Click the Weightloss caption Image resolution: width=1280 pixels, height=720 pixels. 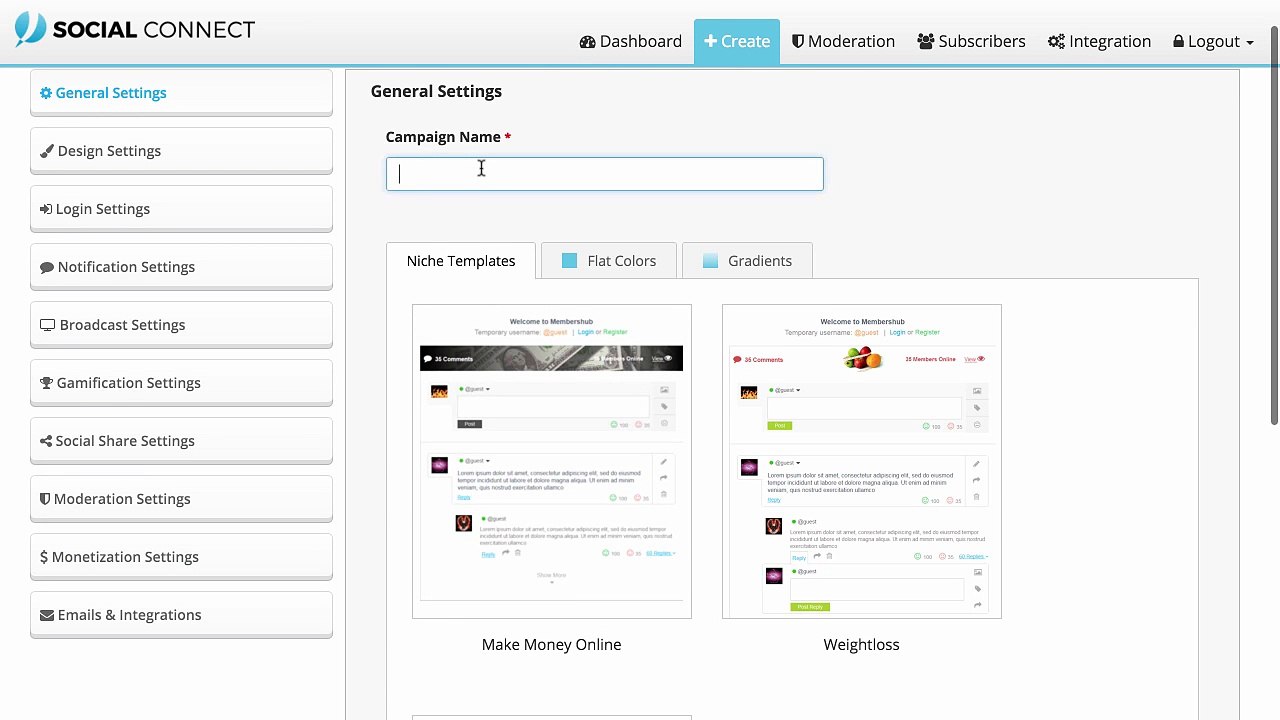click(x=862, y=645)
